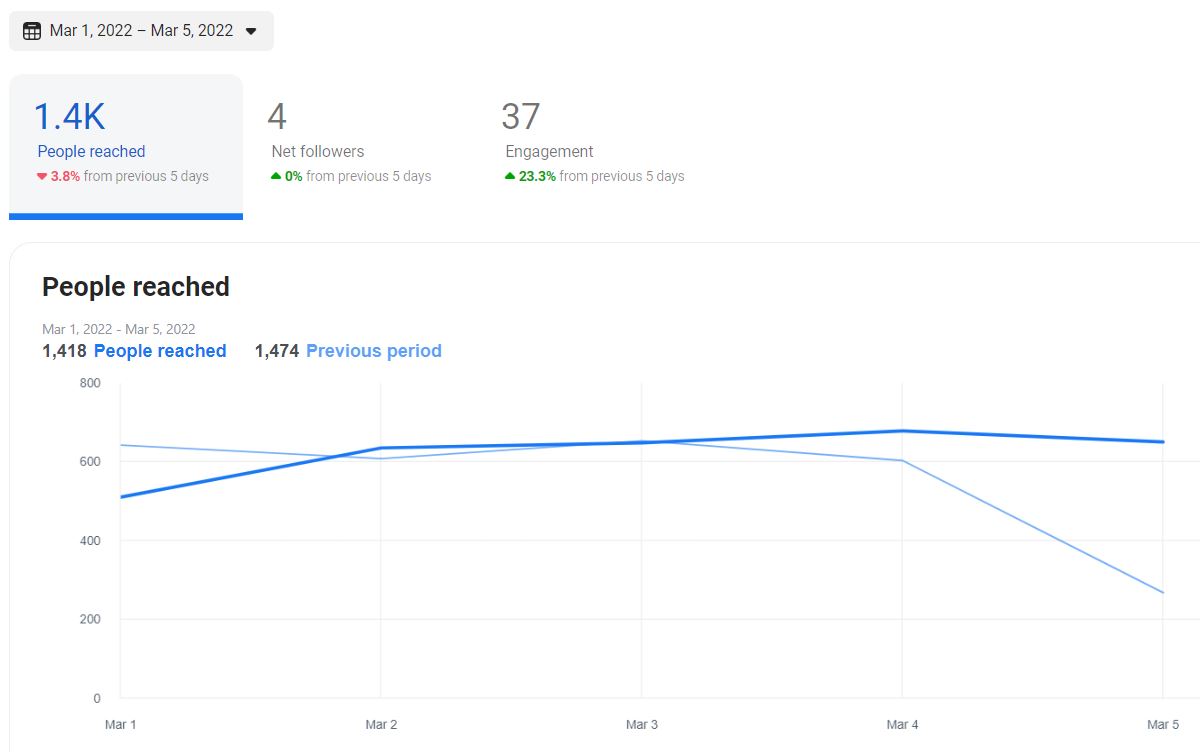Click the green up arrow by 0%
The height and width of the screenshot is (752, 1200).
tap(276, 176)
